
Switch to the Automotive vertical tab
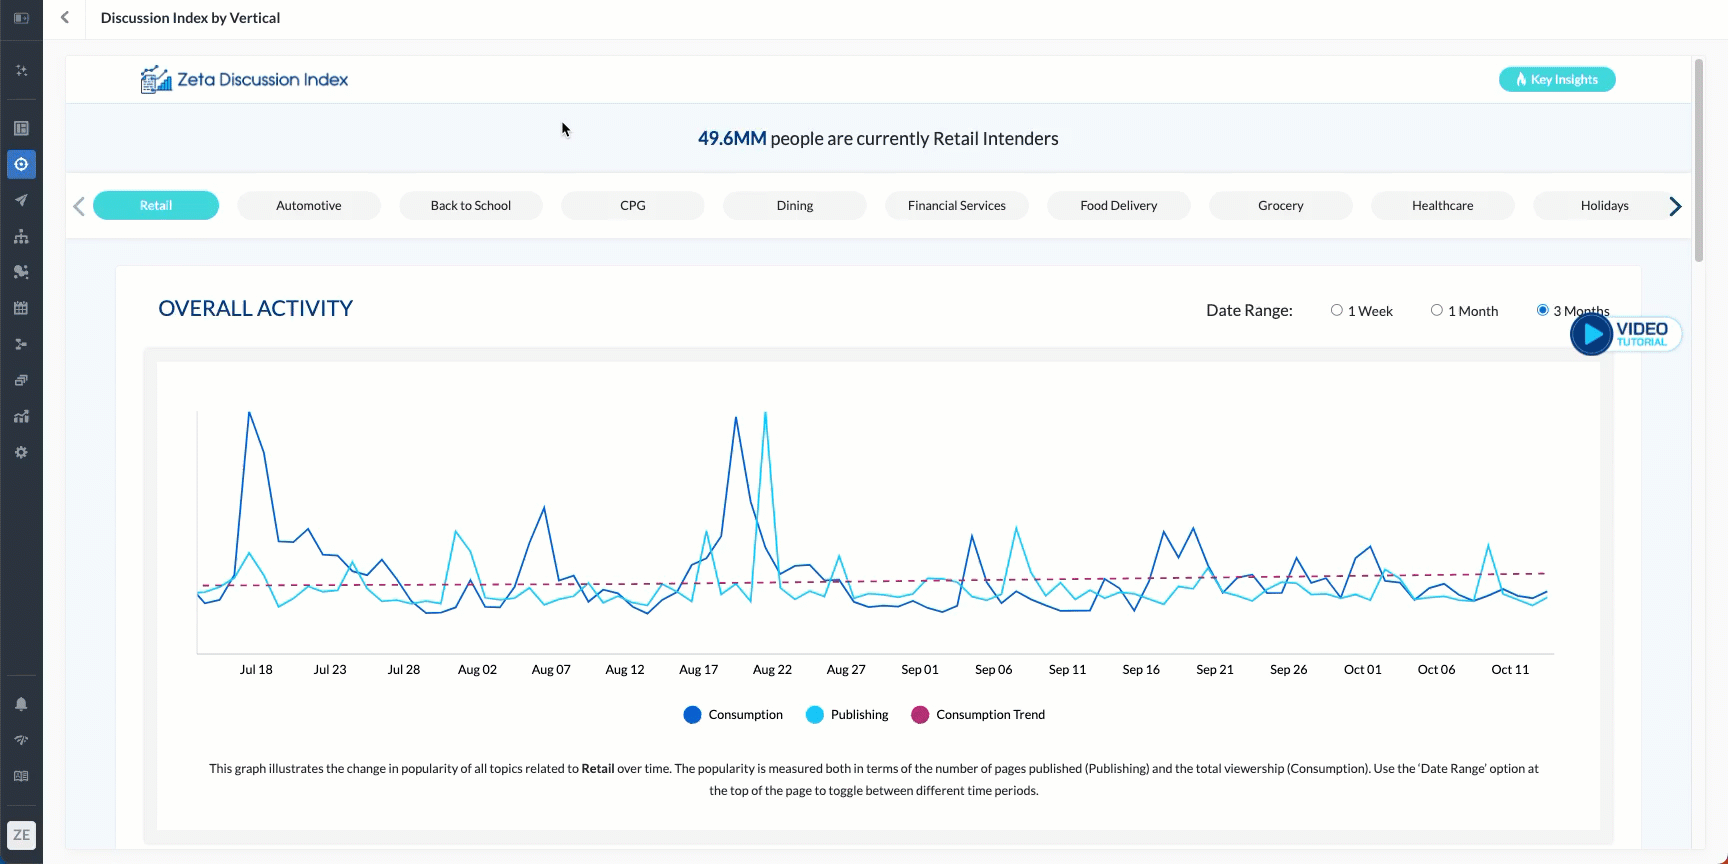click(x=308, y=205)
